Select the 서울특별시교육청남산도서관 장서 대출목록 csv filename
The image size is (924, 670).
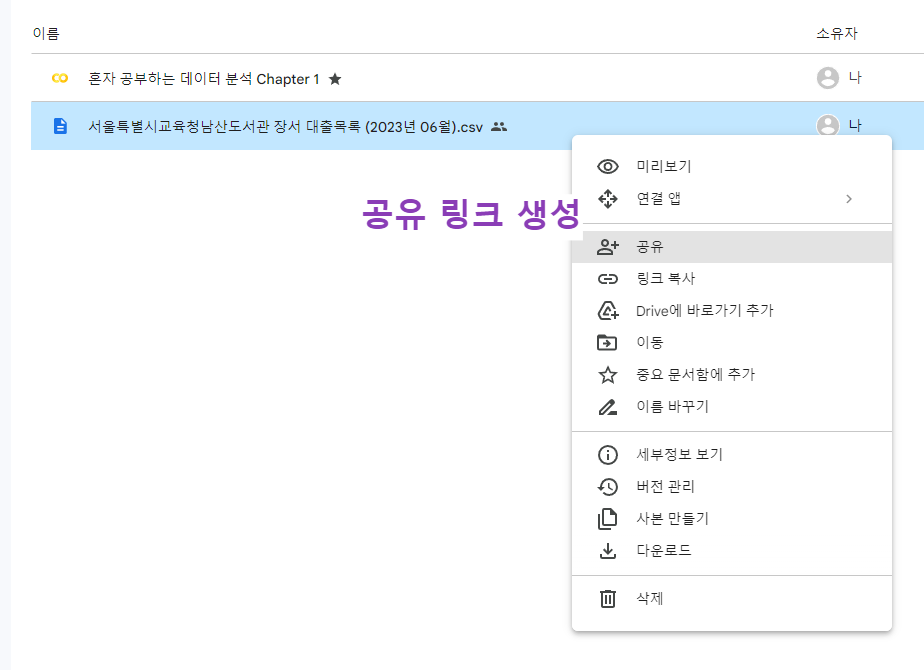(x=286, y=127)
